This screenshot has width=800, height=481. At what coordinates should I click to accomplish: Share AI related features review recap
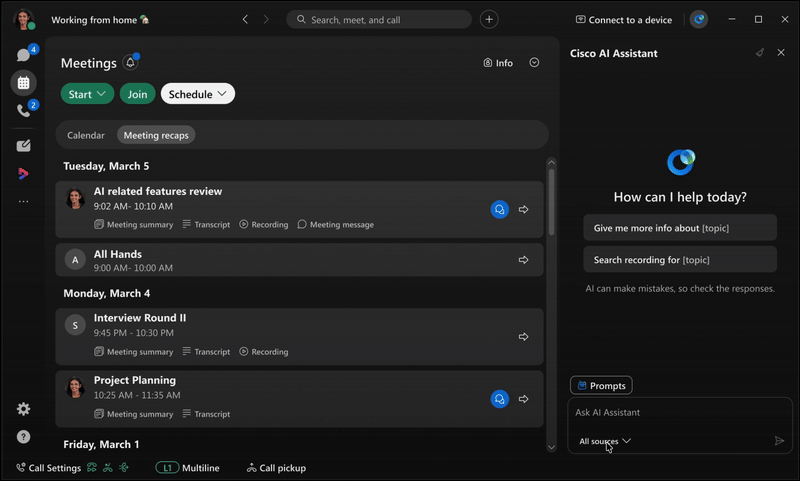pos(523,210)
